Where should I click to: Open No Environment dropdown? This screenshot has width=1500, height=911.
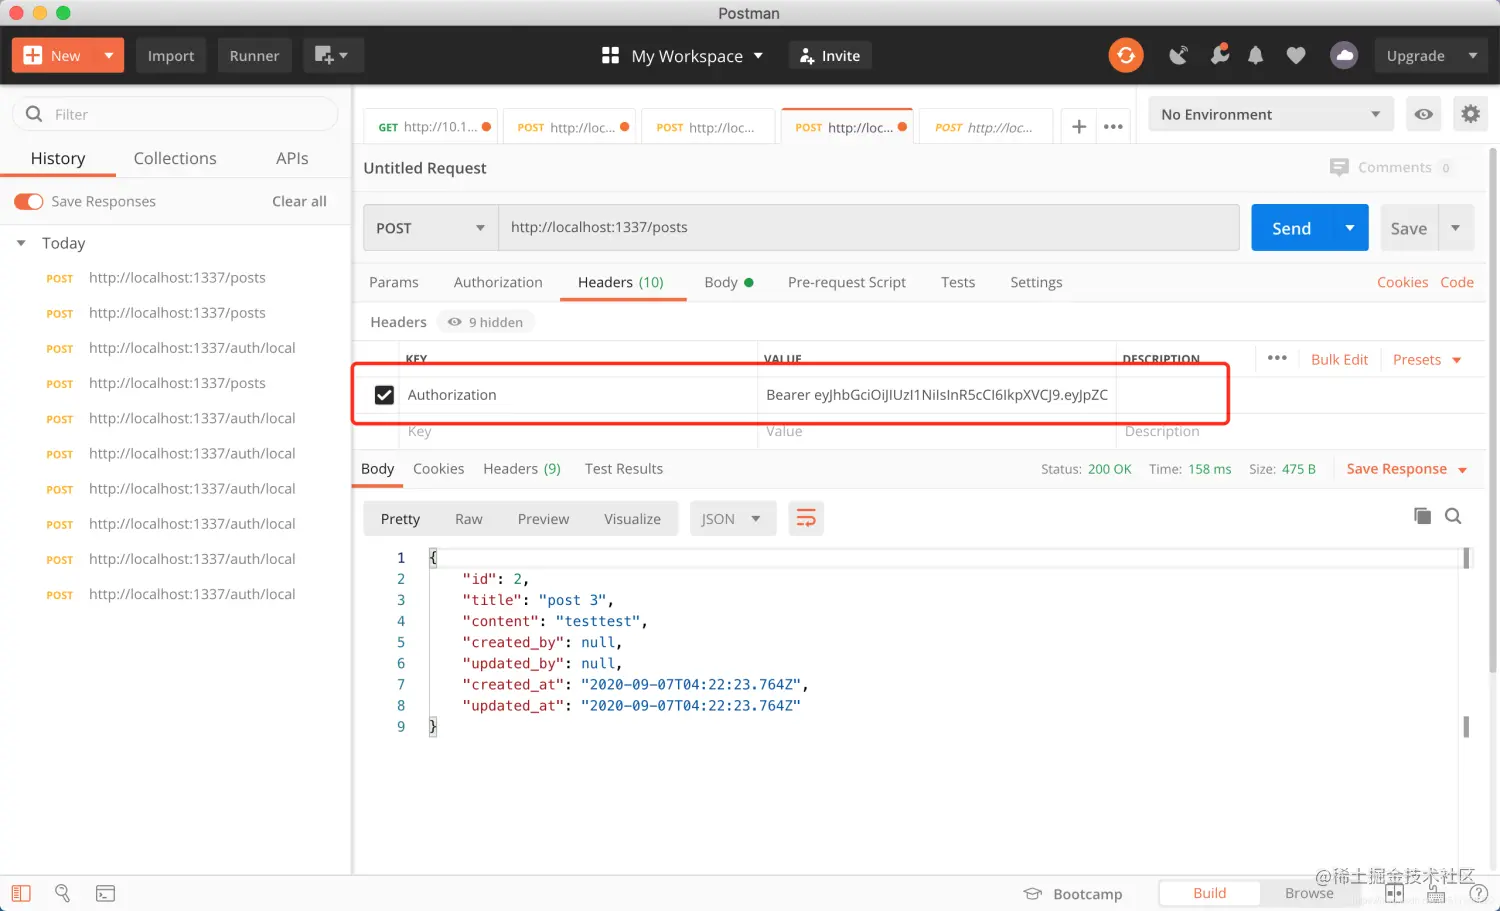tap(1271, 114)
